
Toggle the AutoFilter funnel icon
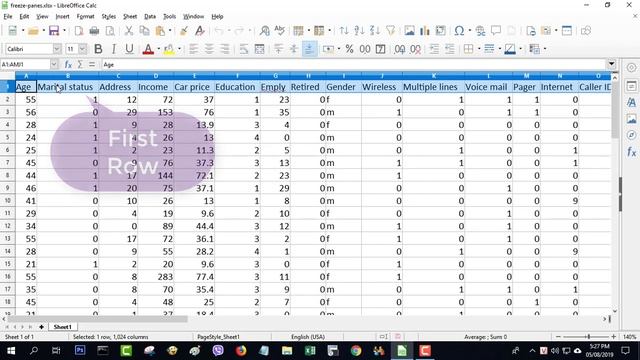[391, 31]
